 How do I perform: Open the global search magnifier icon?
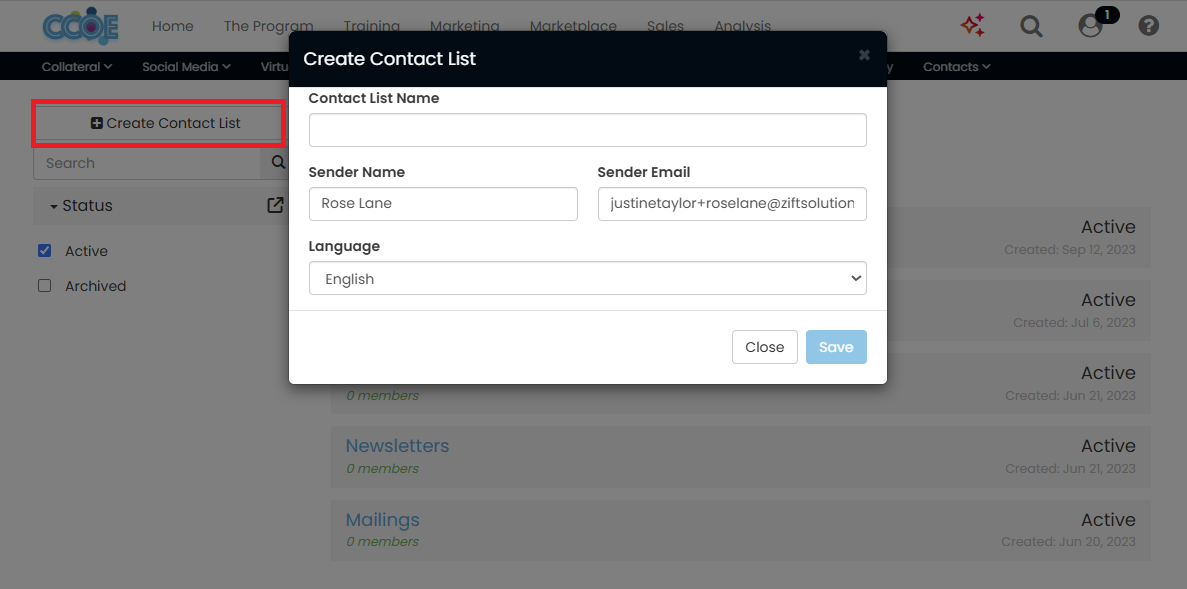pyautogui.click(x=1031, y=26)
